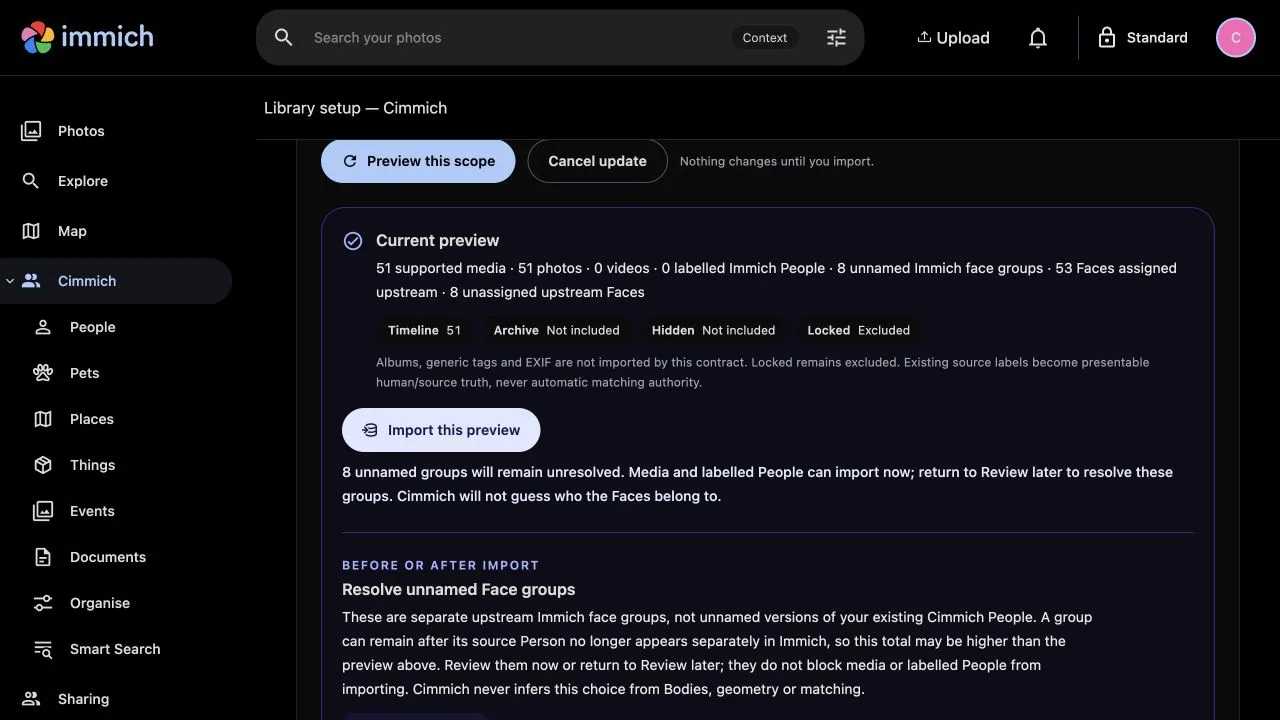1280x720 pixels.
Task: Click the Current preview heading
Action: 437,241
